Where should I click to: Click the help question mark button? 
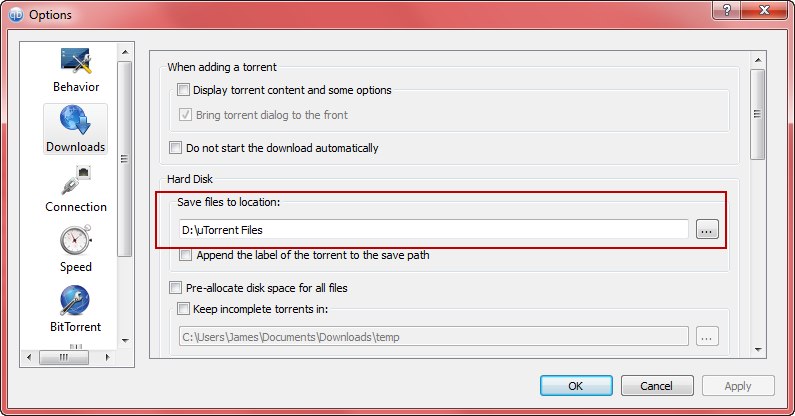(x=726, y=10)
